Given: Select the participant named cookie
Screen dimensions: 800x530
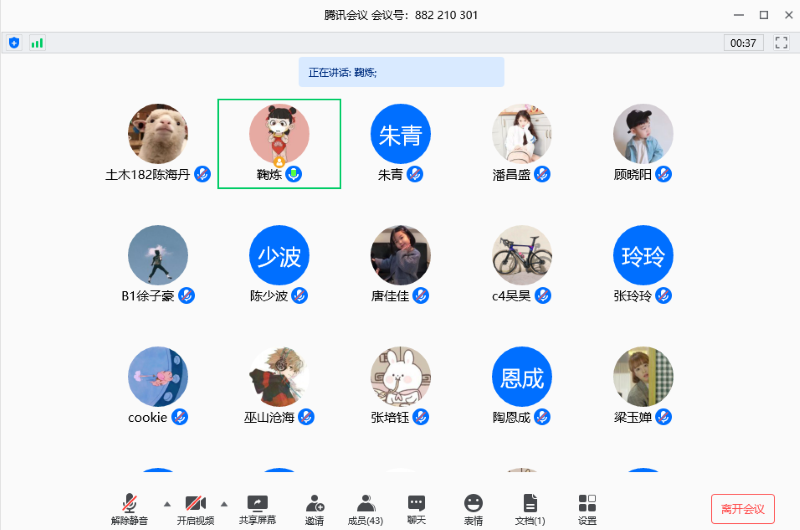Looking at the screenshot, I should coord(158,377).
